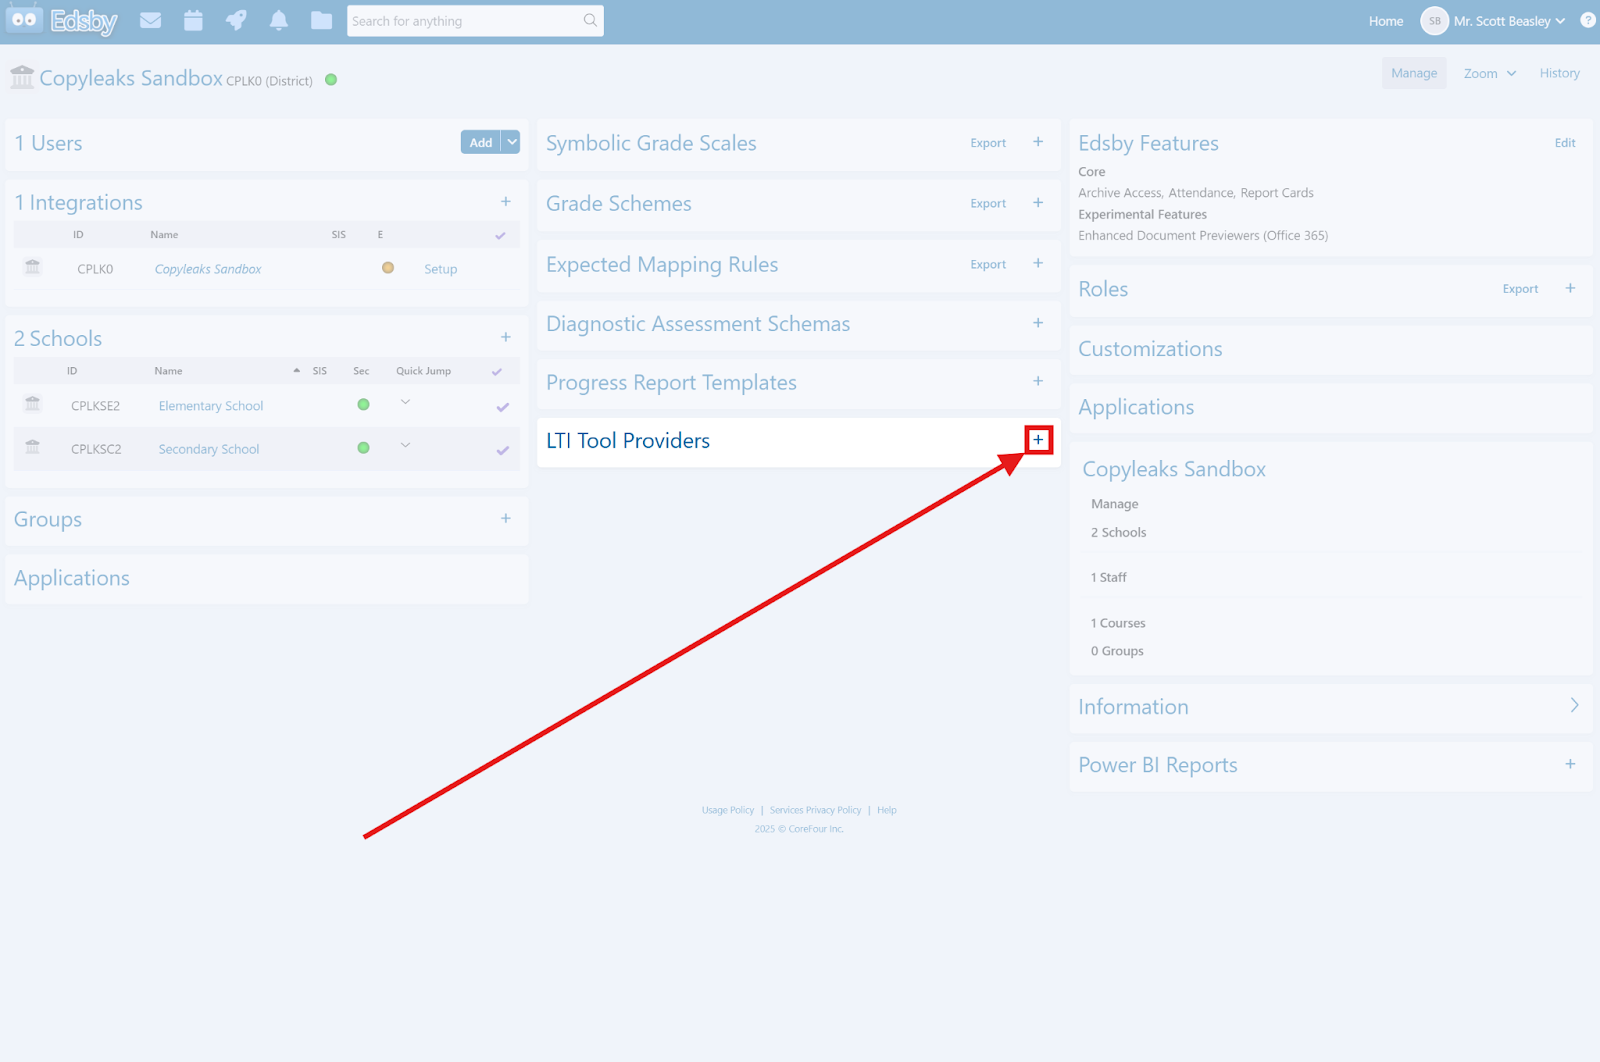Click the Copyleaks Sandbox district building icon

pos(22,77)
